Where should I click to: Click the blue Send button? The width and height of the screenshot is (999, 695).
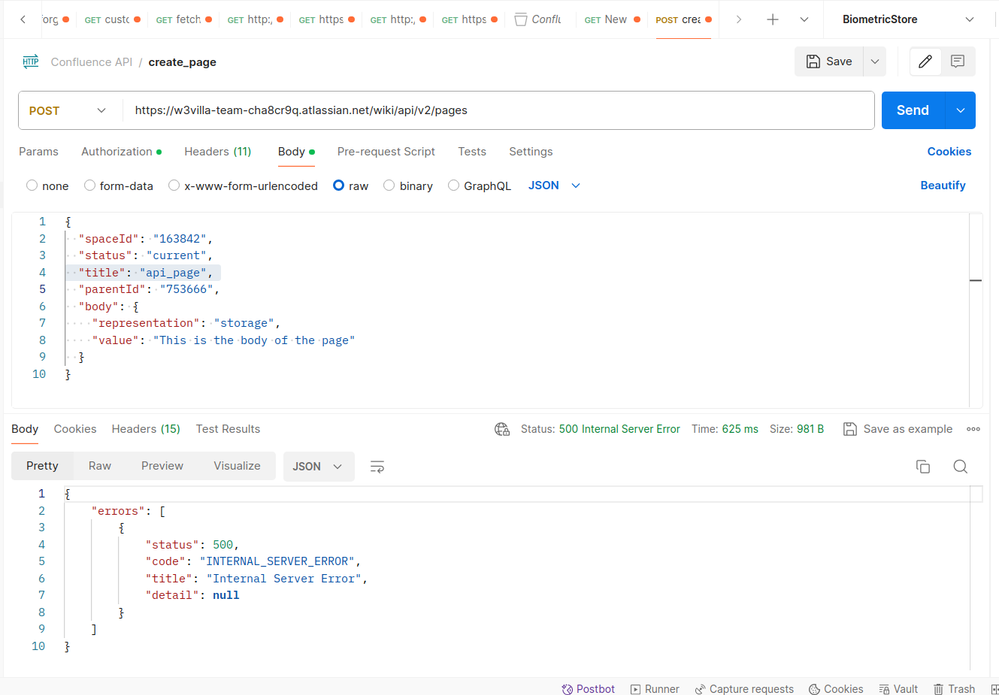pos(913,110)
